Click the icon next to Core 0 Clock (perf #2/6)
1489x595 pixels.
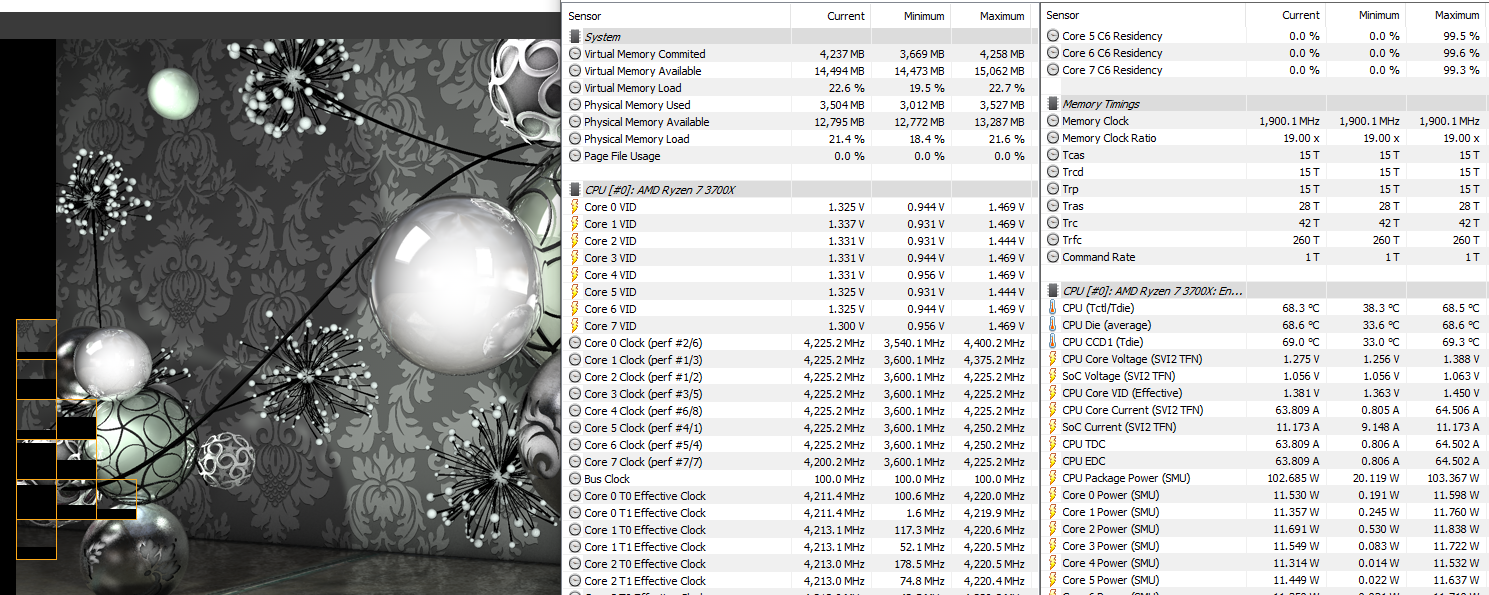[x=574, y=343]
